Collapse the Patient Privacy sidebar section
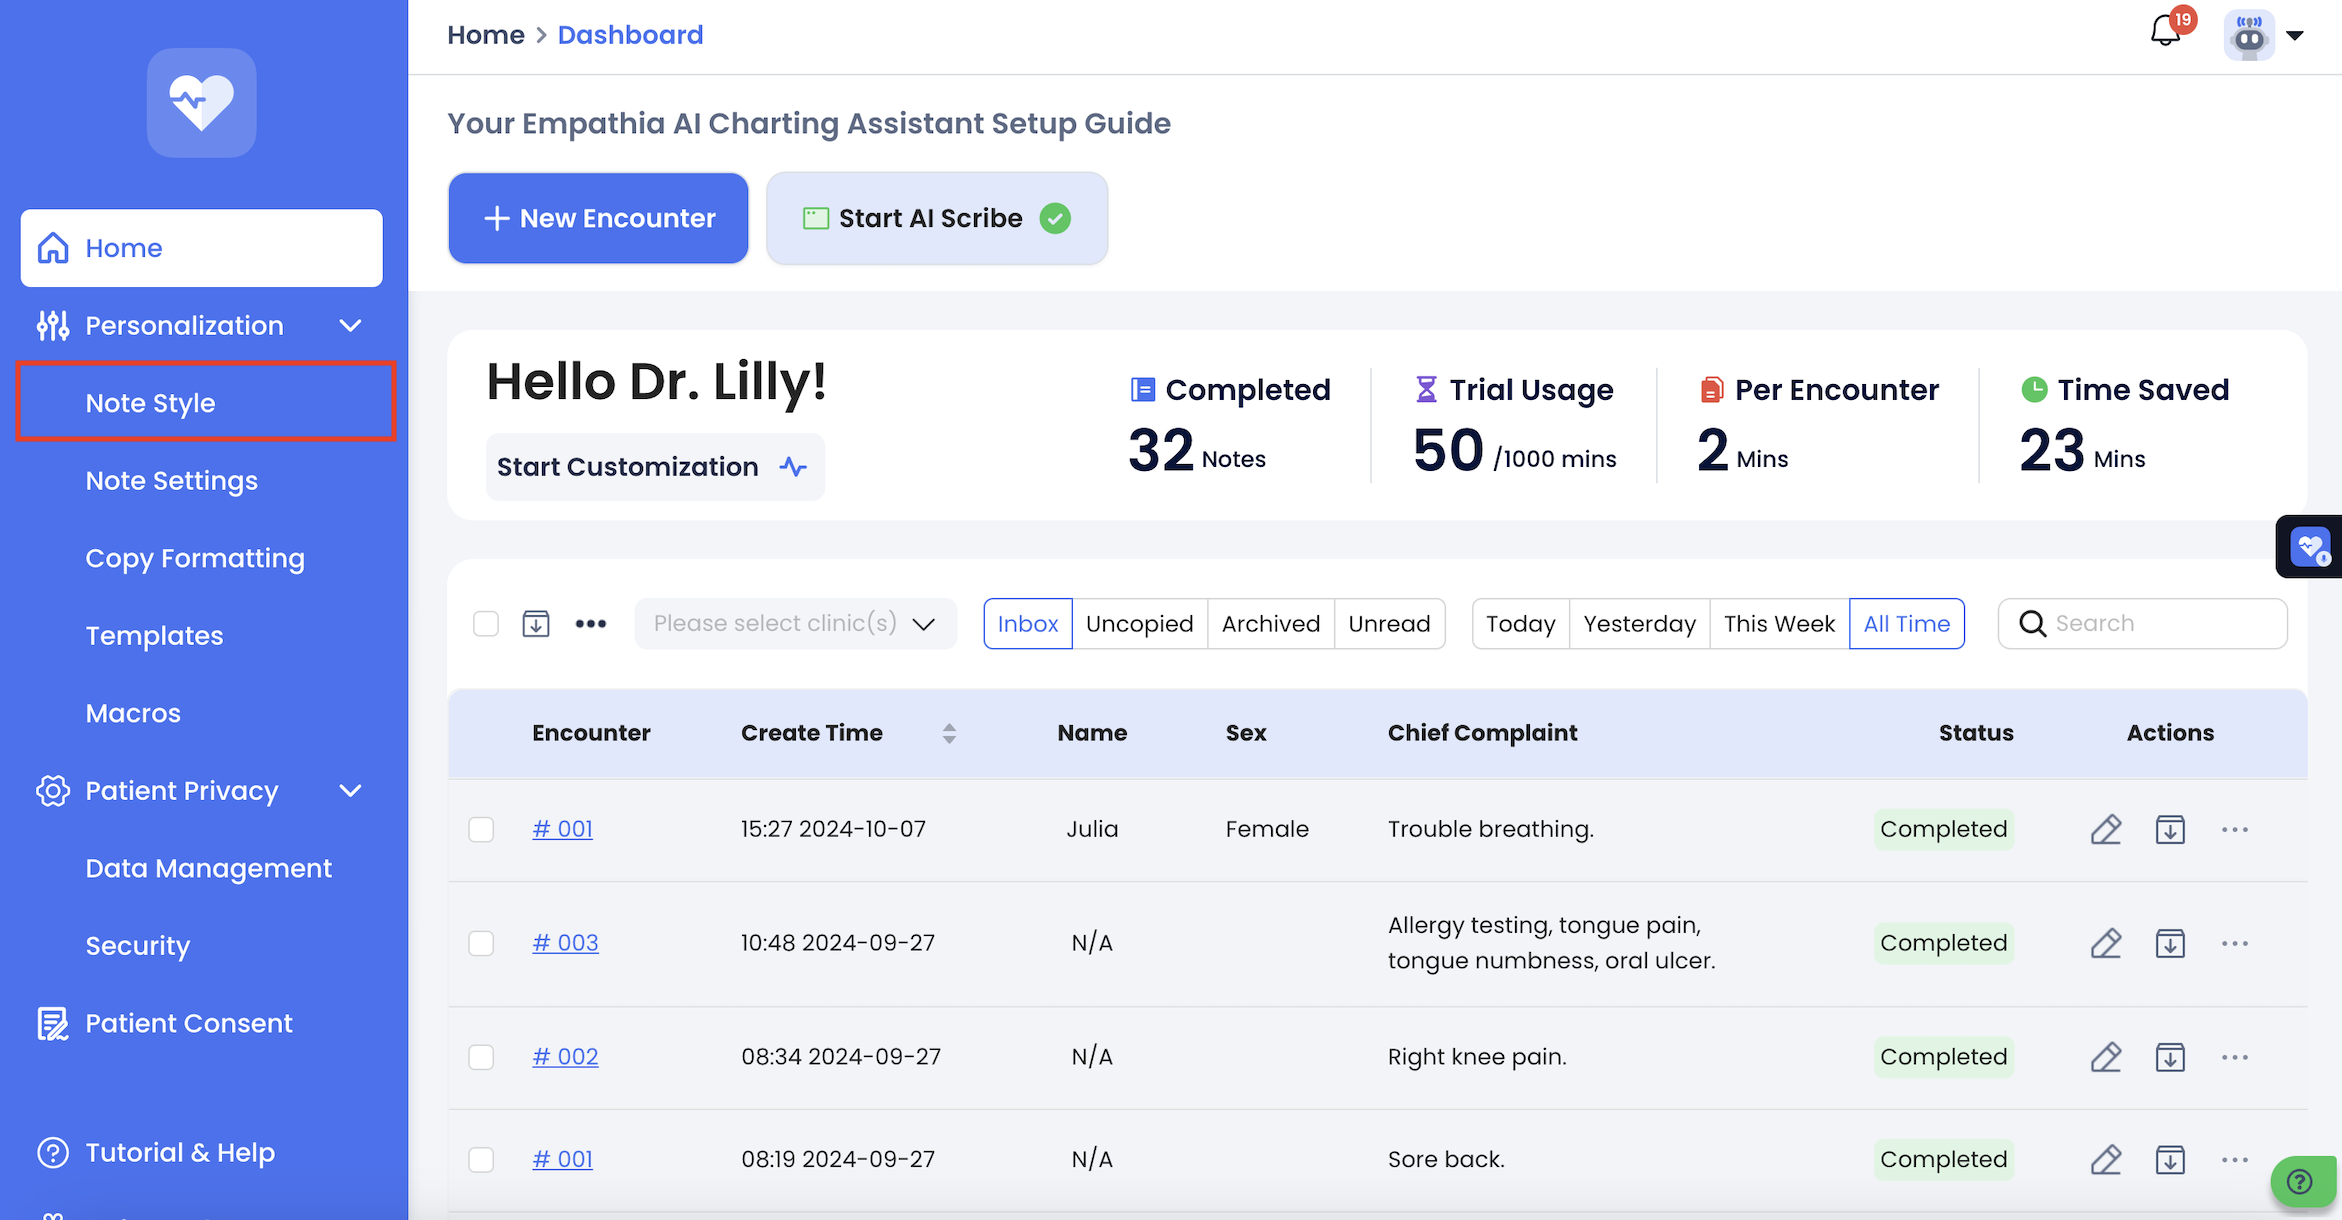The image size is (2342, 1220). (x=350, y=791)
